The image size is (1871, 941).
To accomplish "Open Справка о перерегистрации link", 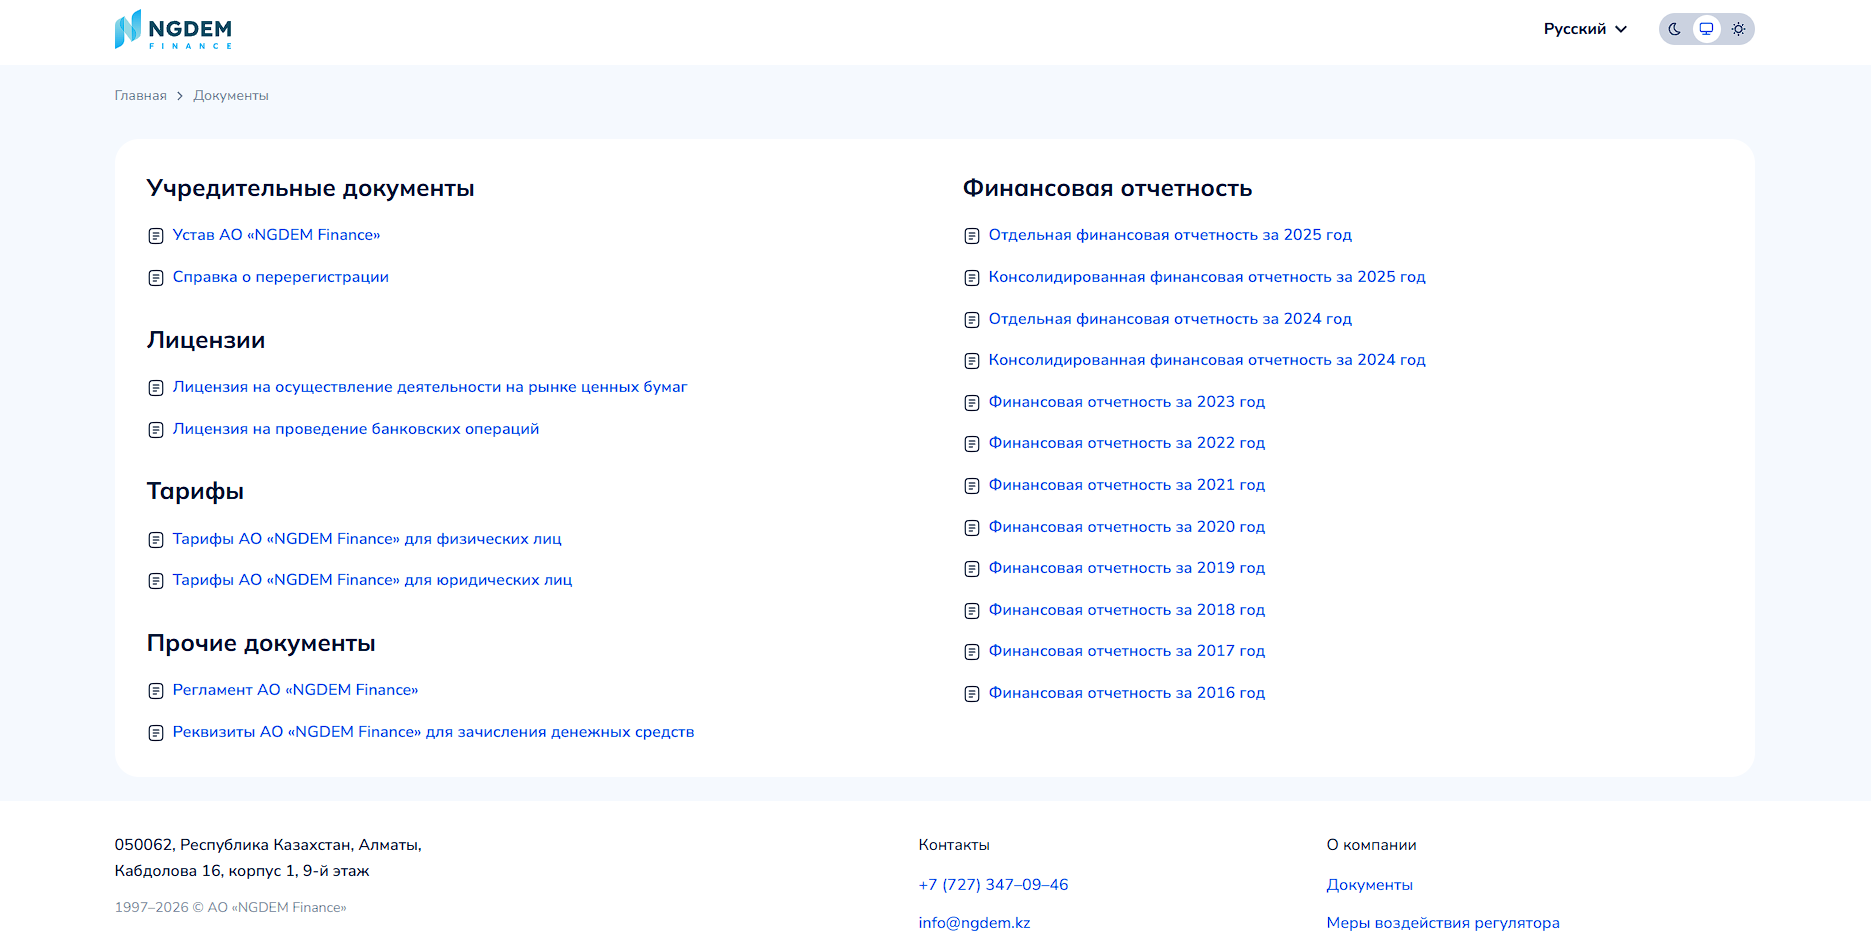I will point(281,277).
